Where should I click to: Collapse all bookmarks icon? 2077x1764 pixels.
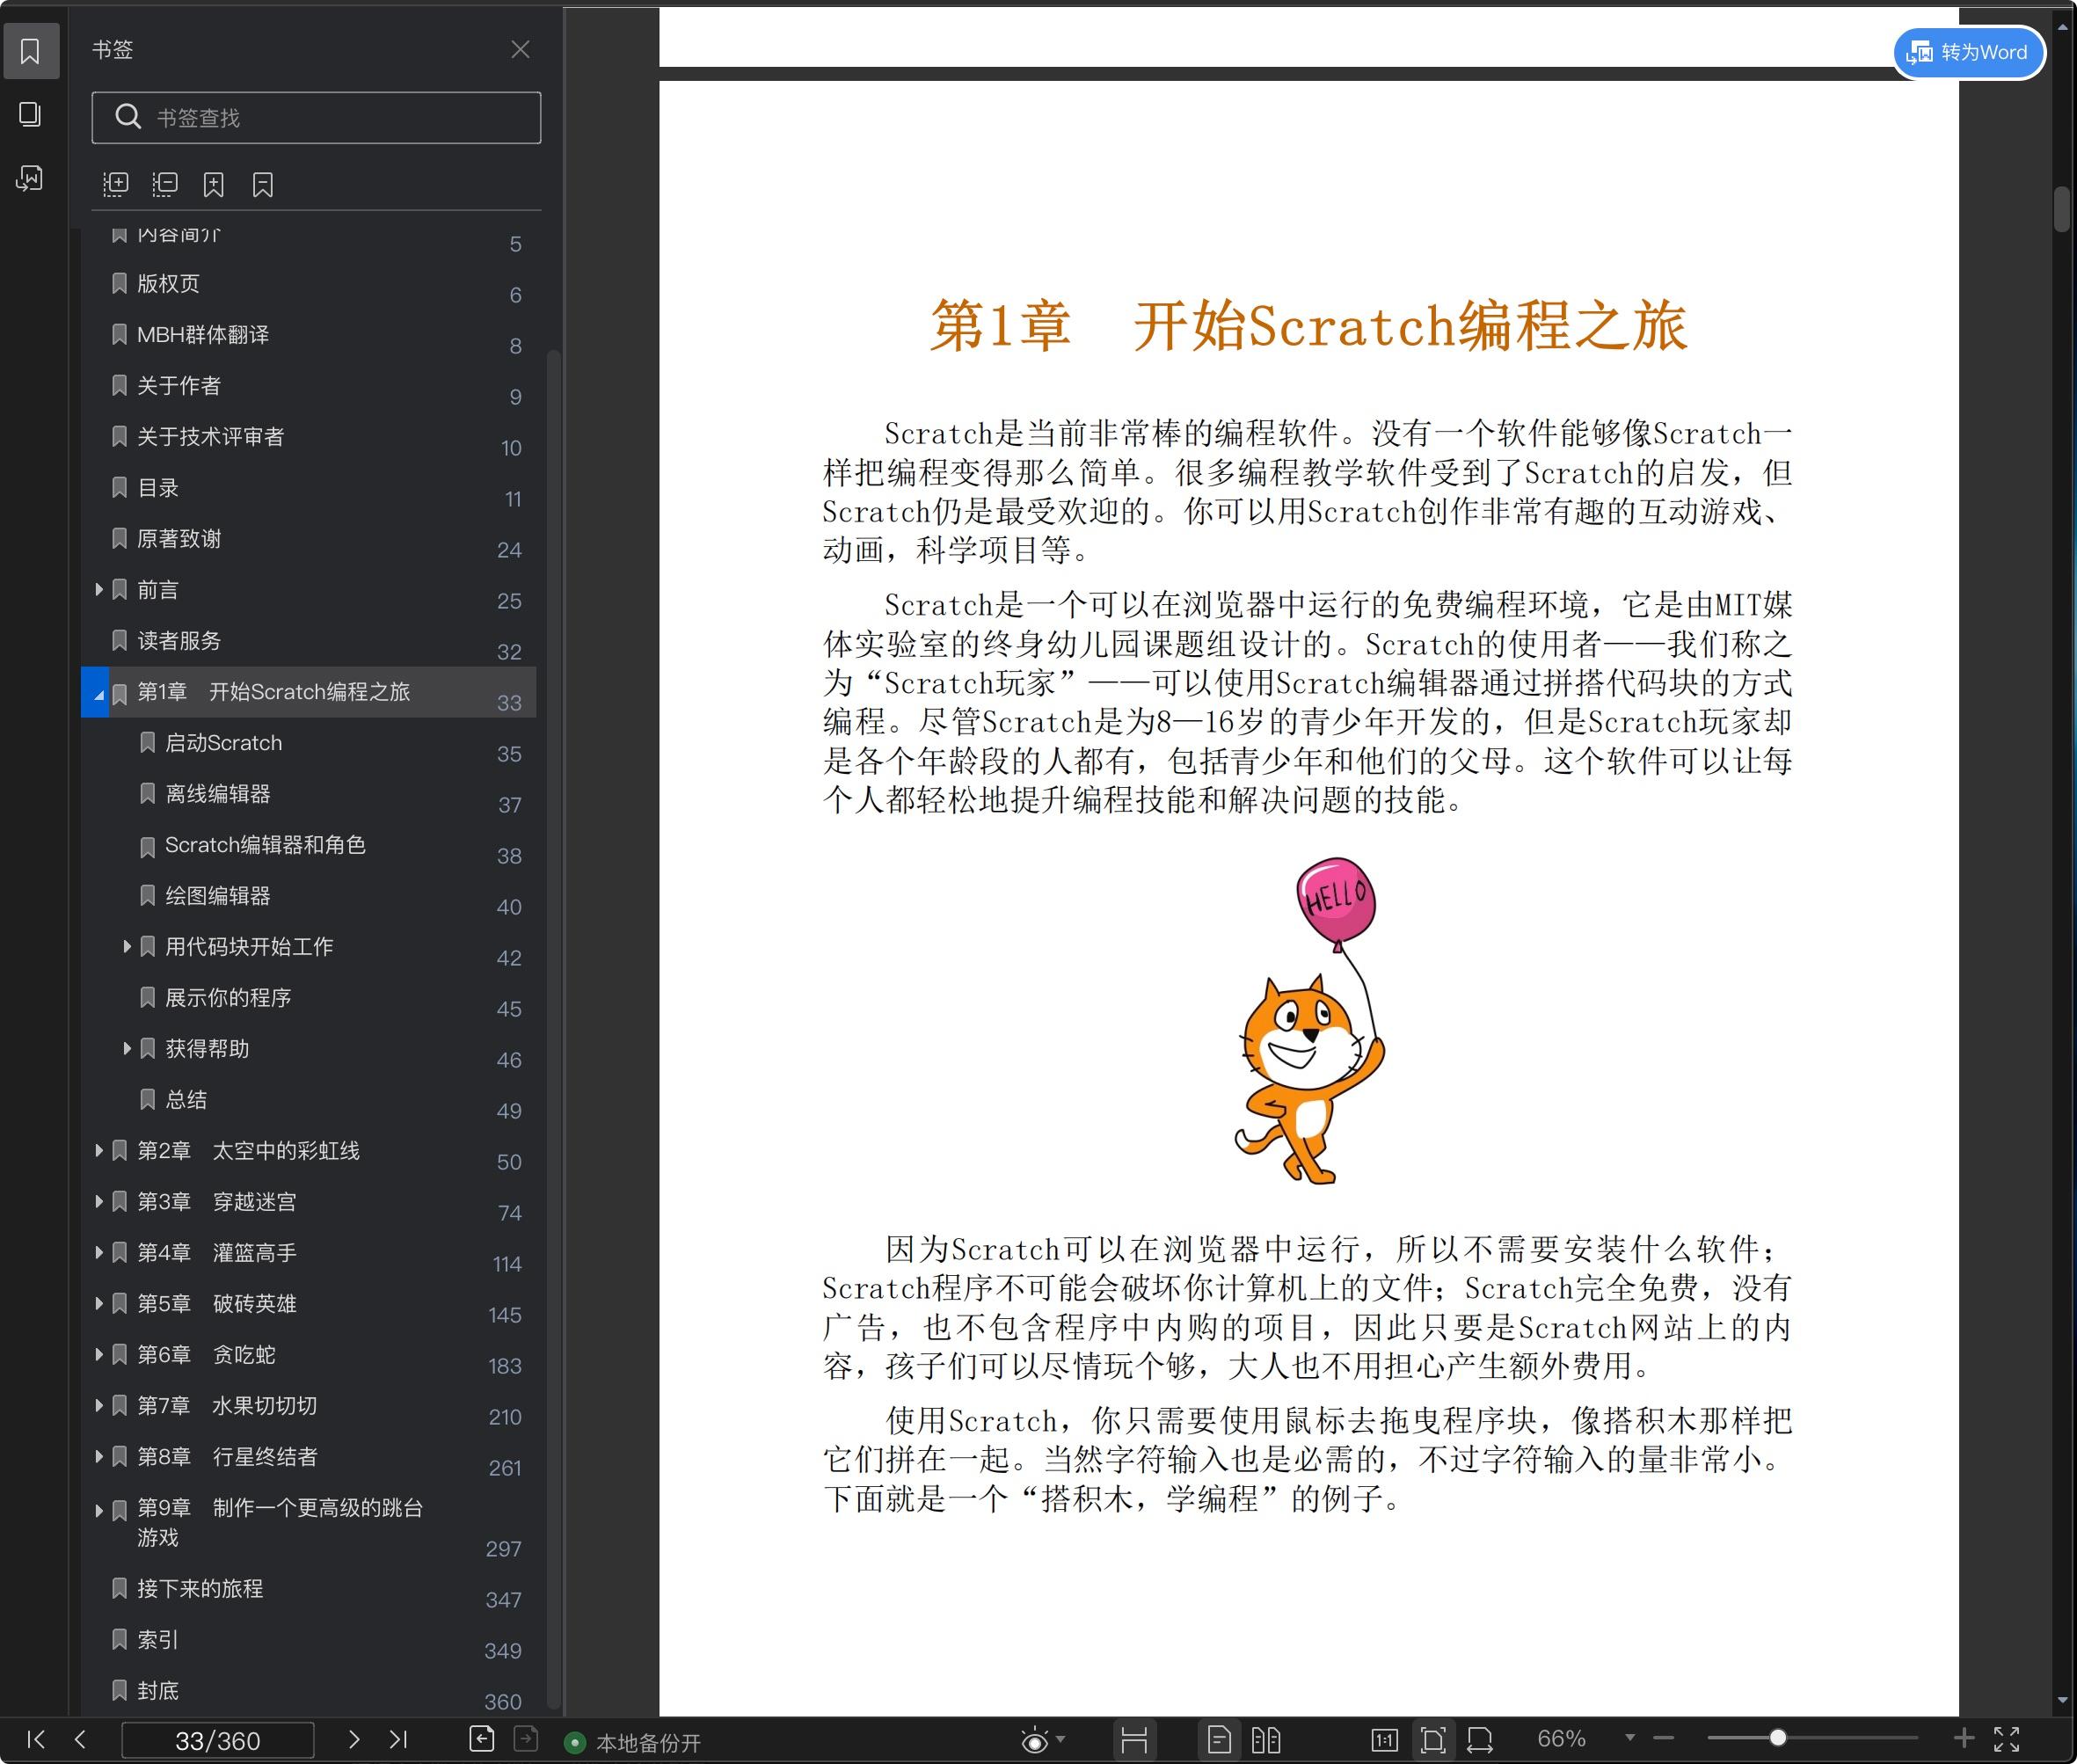[165, 184]
